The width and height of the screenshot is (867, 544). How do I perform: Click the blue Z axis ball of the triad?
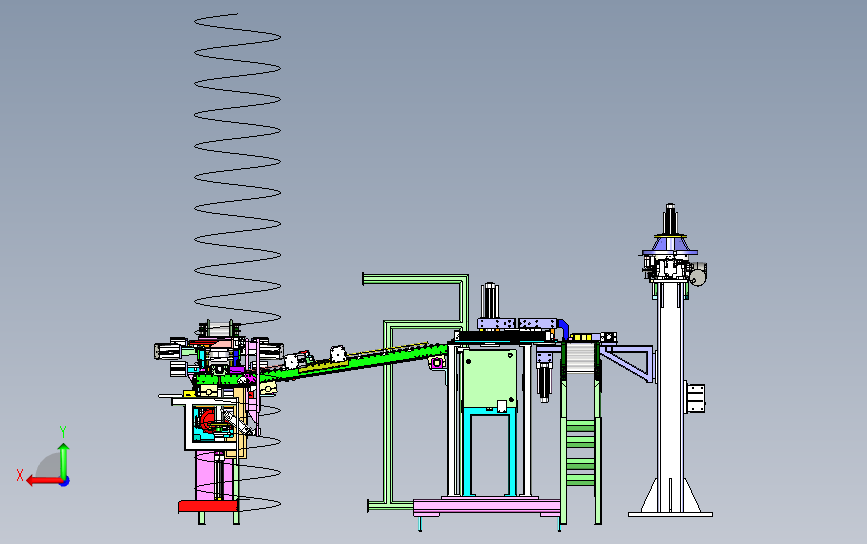click(x=65, y=482)
